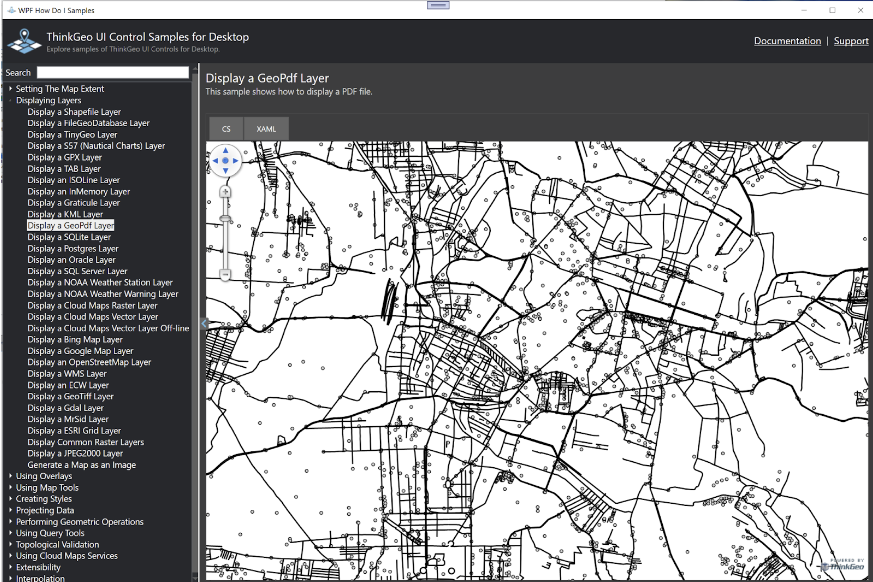Select Display a Shapefile Layer sample

74,112
